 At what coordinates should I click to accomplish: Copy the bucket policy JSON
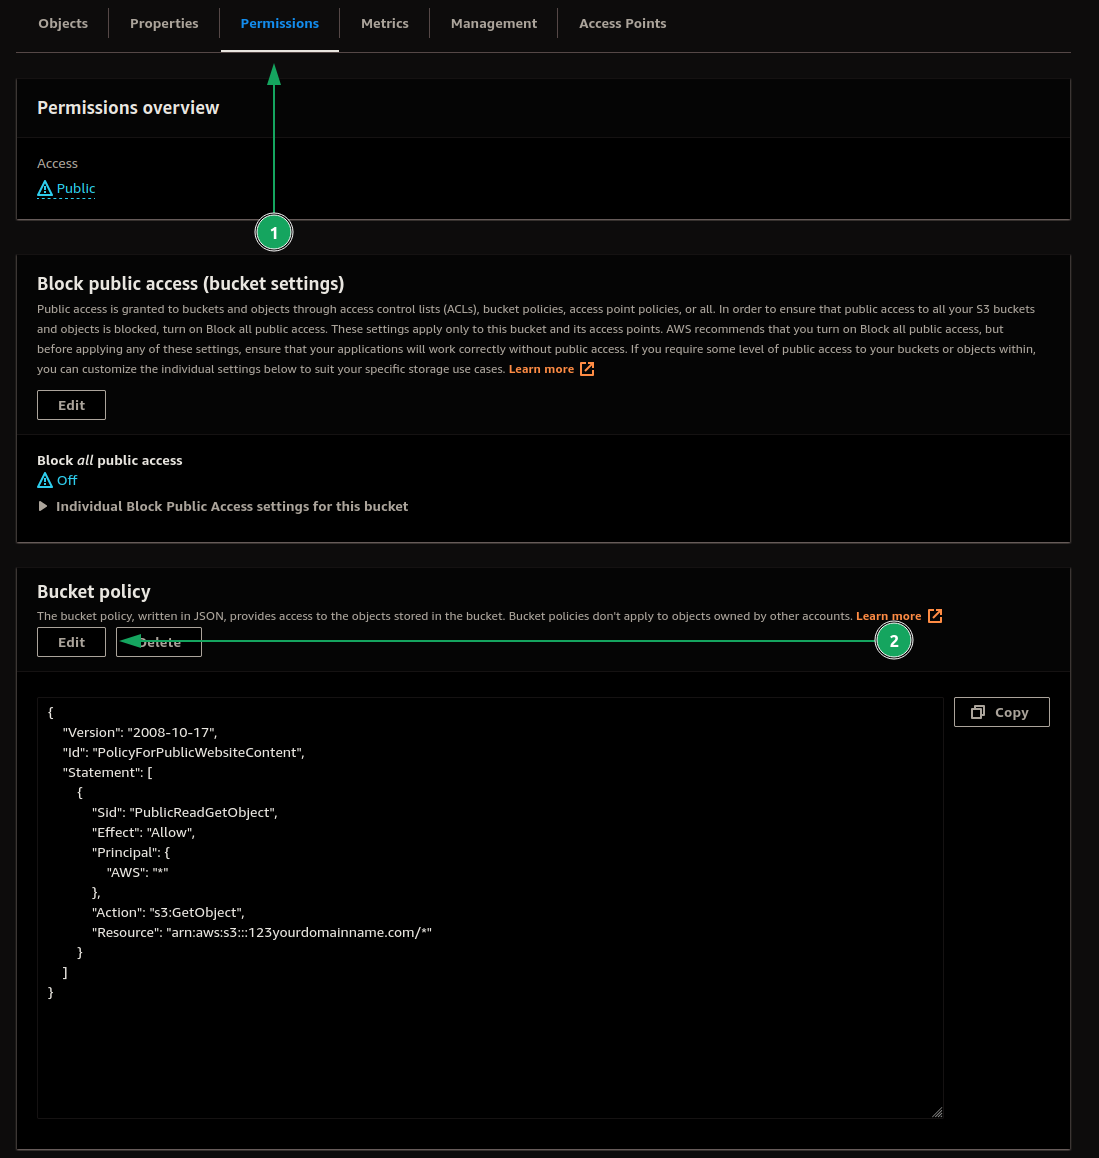[1002, 713]
